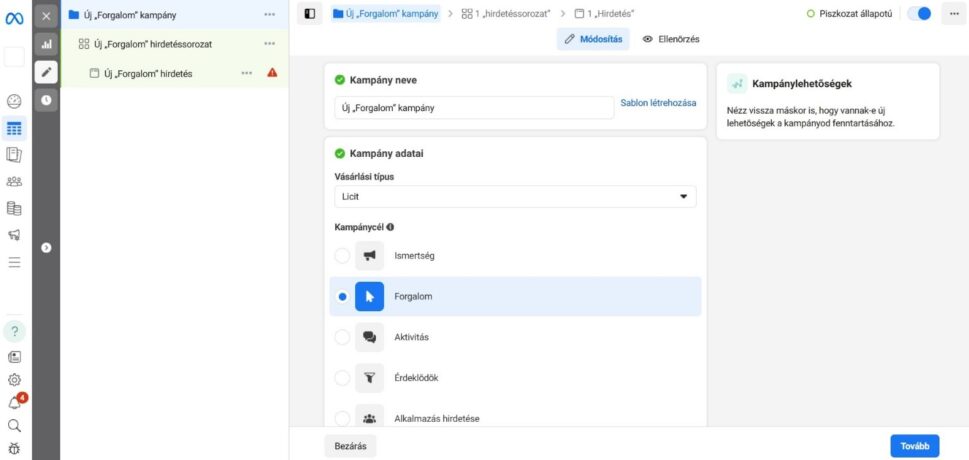The image size is (969, 460).
Task: Open the notifications bell icon
Action: click(14, 402)
